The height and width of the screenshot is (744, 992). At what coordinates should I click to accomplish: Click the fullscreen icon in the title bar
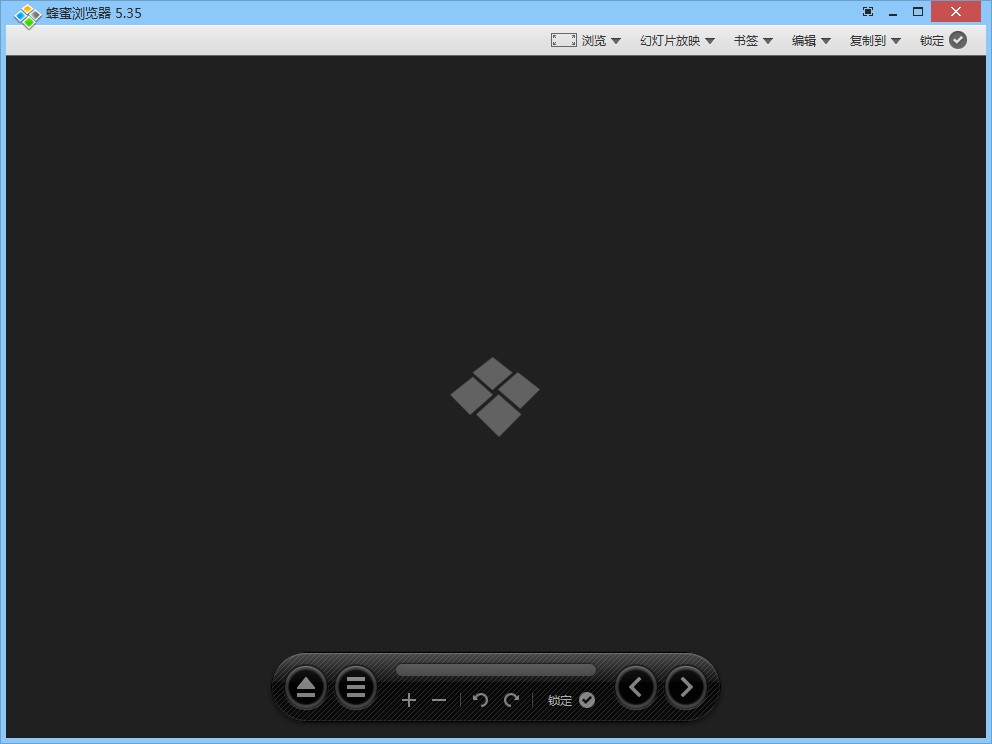(x=867, y=11)
